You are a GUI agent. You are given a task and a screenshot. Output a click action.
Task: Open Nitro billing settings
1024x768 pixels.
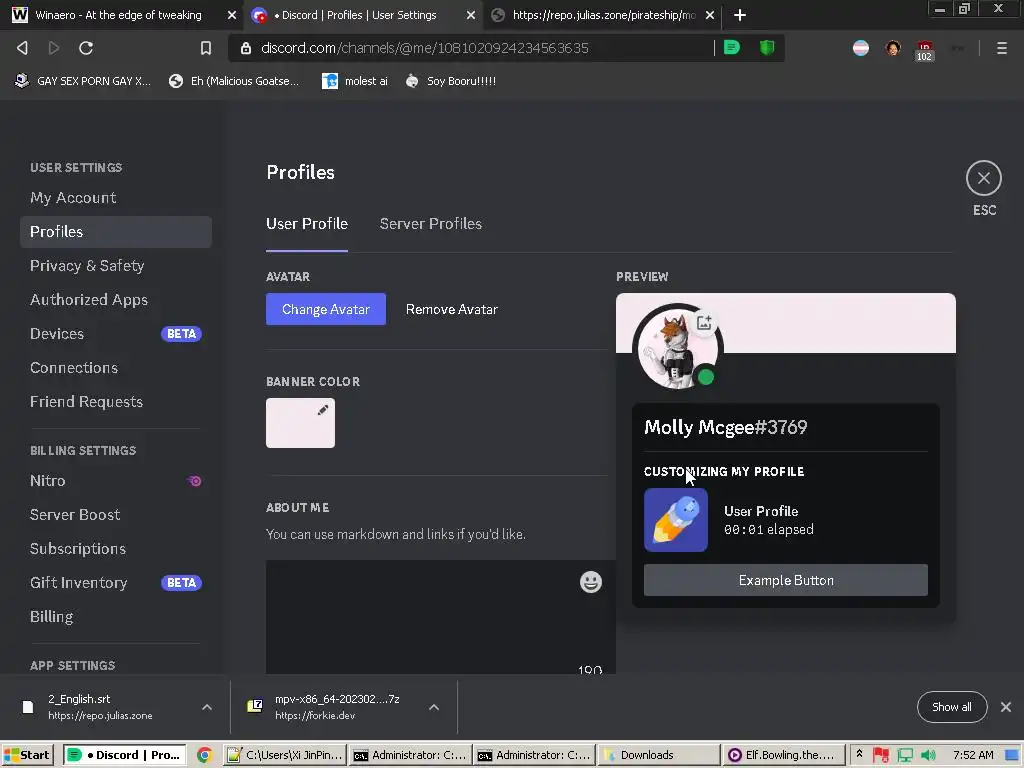click(116, 481)
